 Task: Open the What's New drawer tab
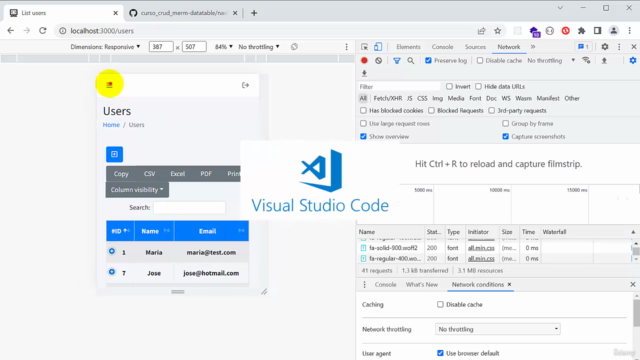click(x=422, y=284)
